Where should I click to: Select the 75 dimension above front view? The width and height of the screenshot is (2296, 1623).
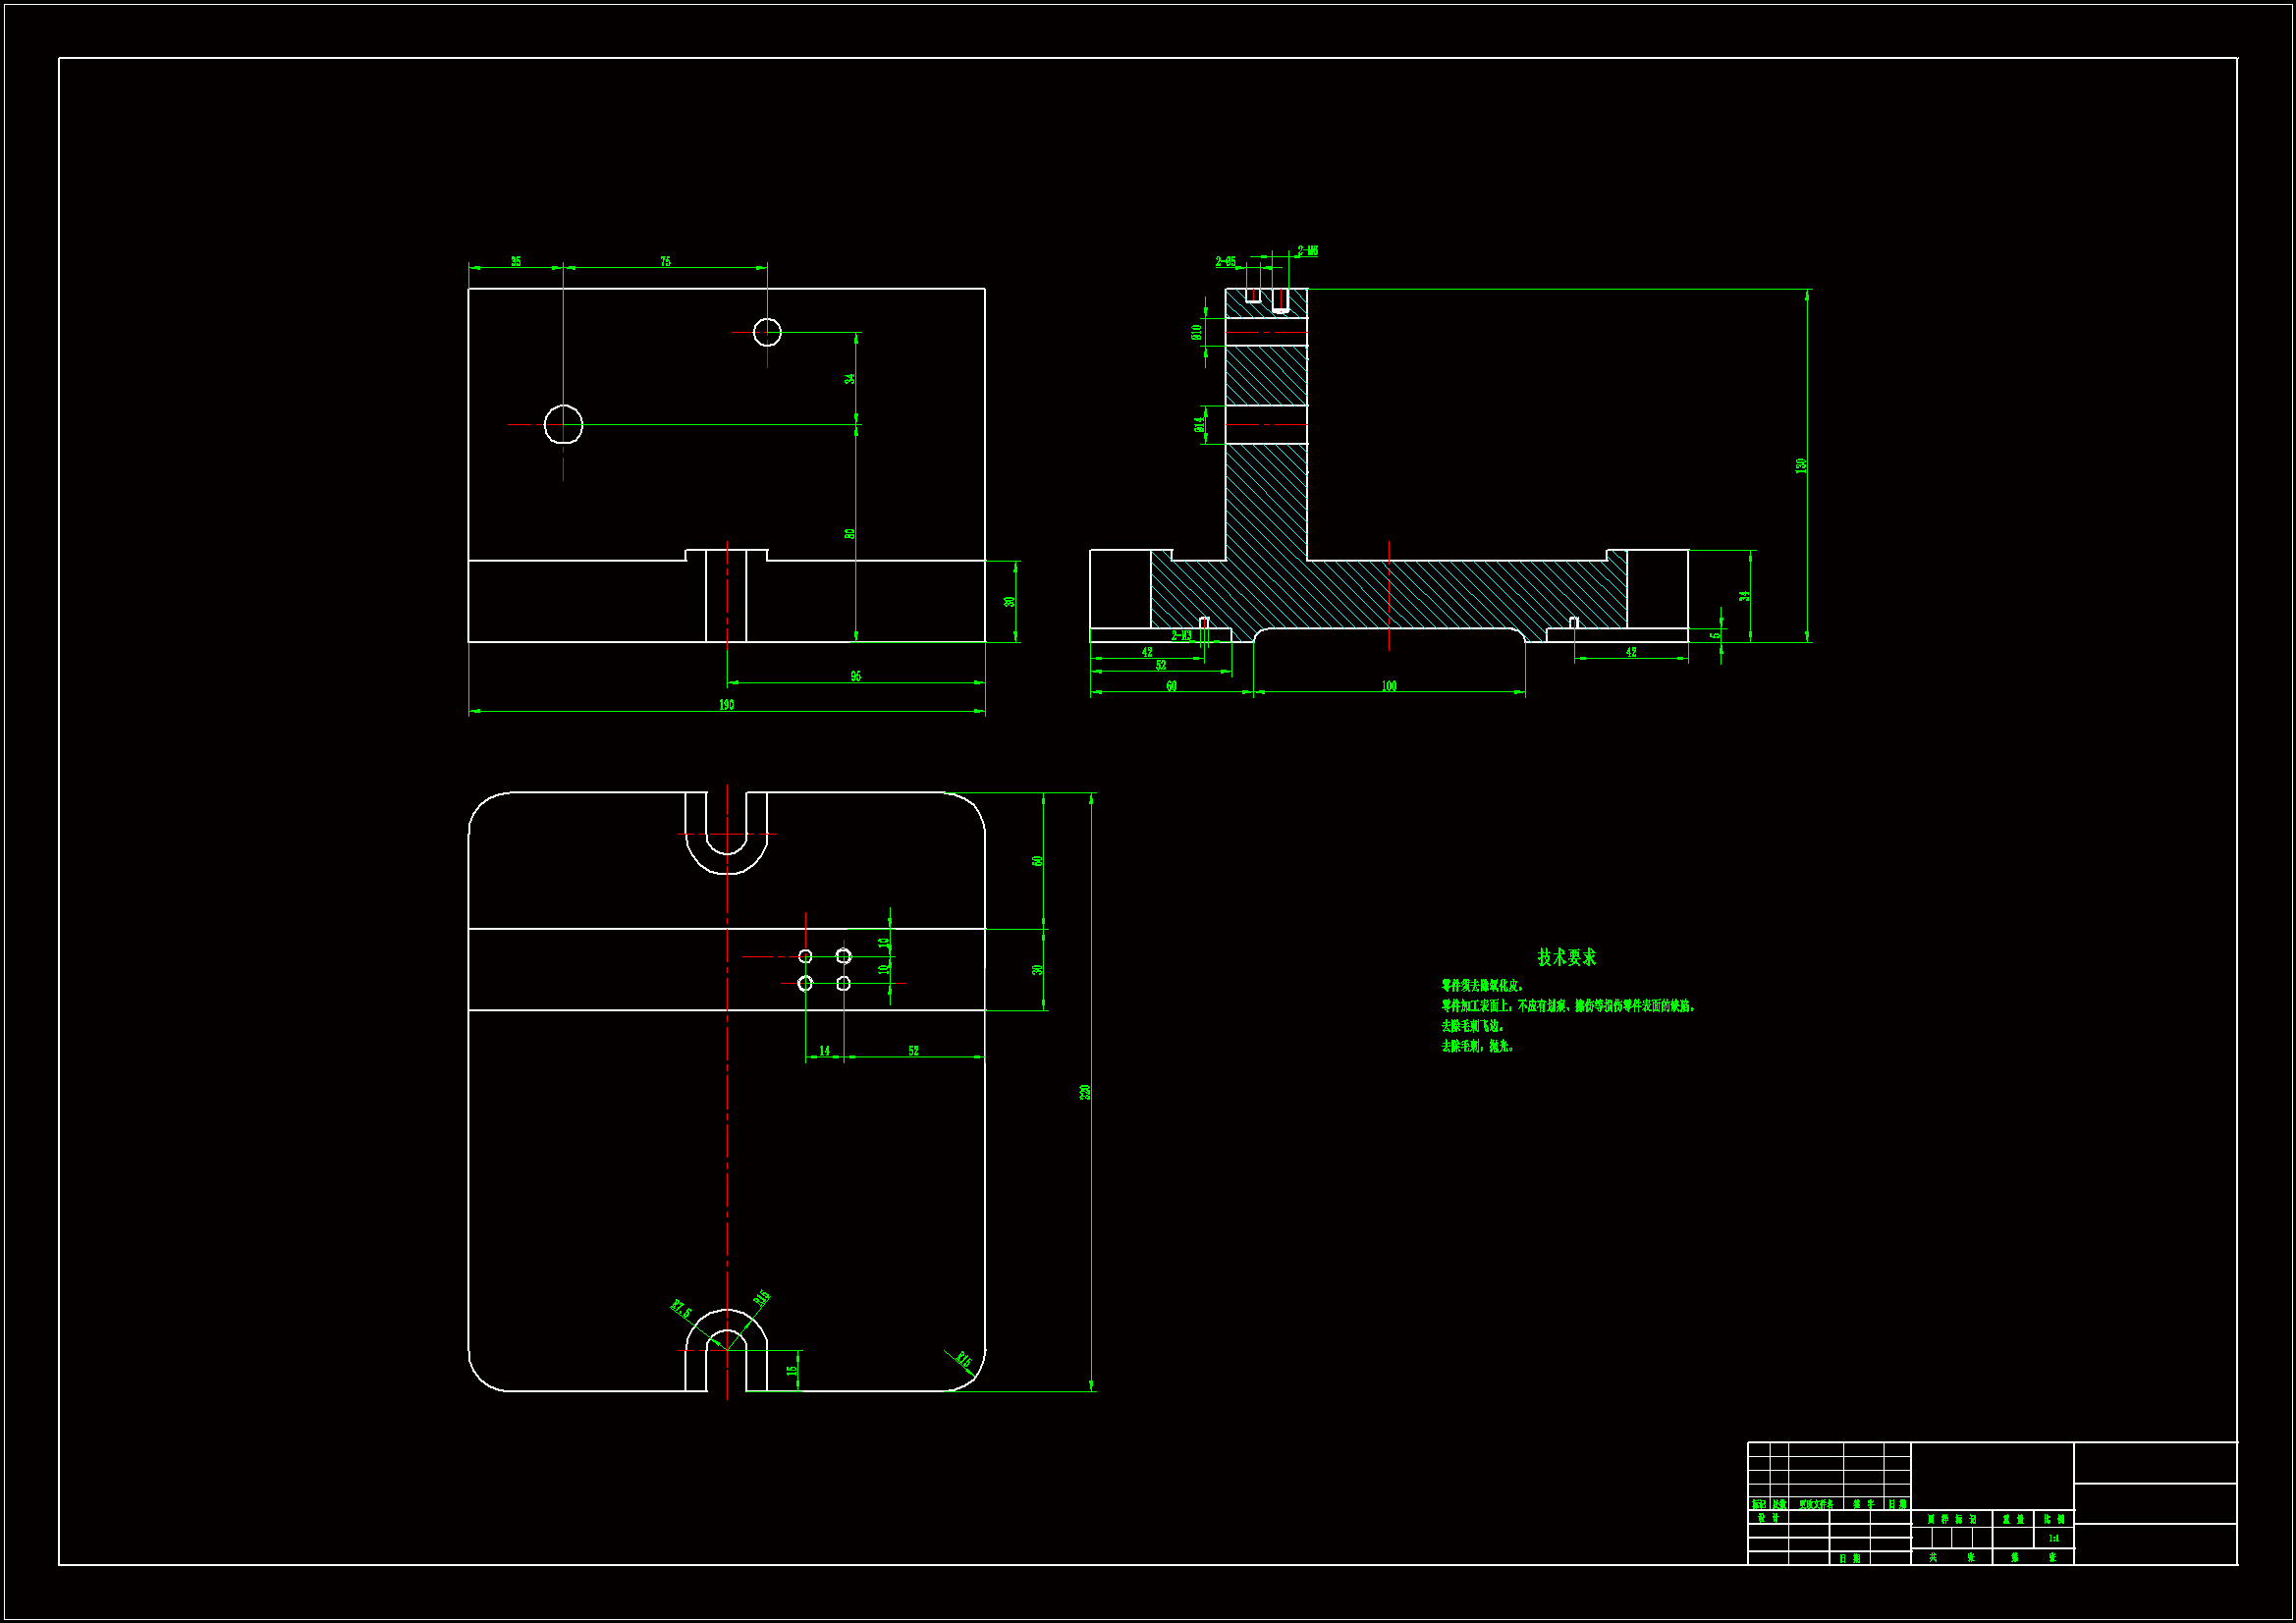pos(665,262)
